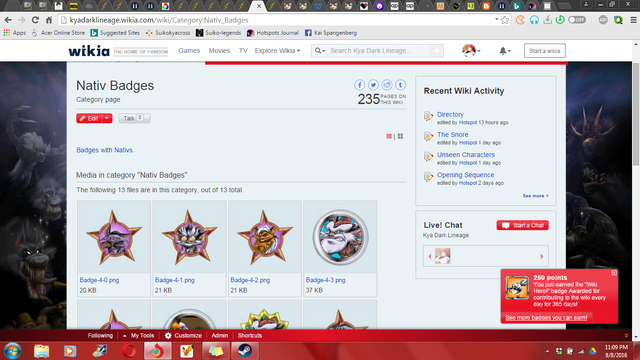Open browser home page
640x360 pixels.
coord(49,20)
